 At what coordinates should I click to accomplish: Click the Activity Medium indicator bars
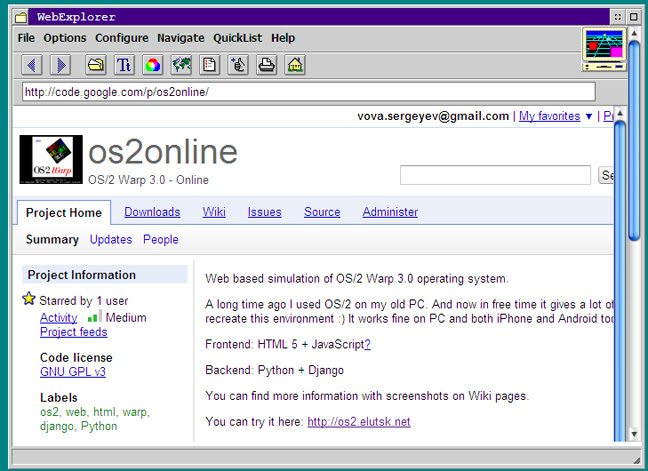95,316
